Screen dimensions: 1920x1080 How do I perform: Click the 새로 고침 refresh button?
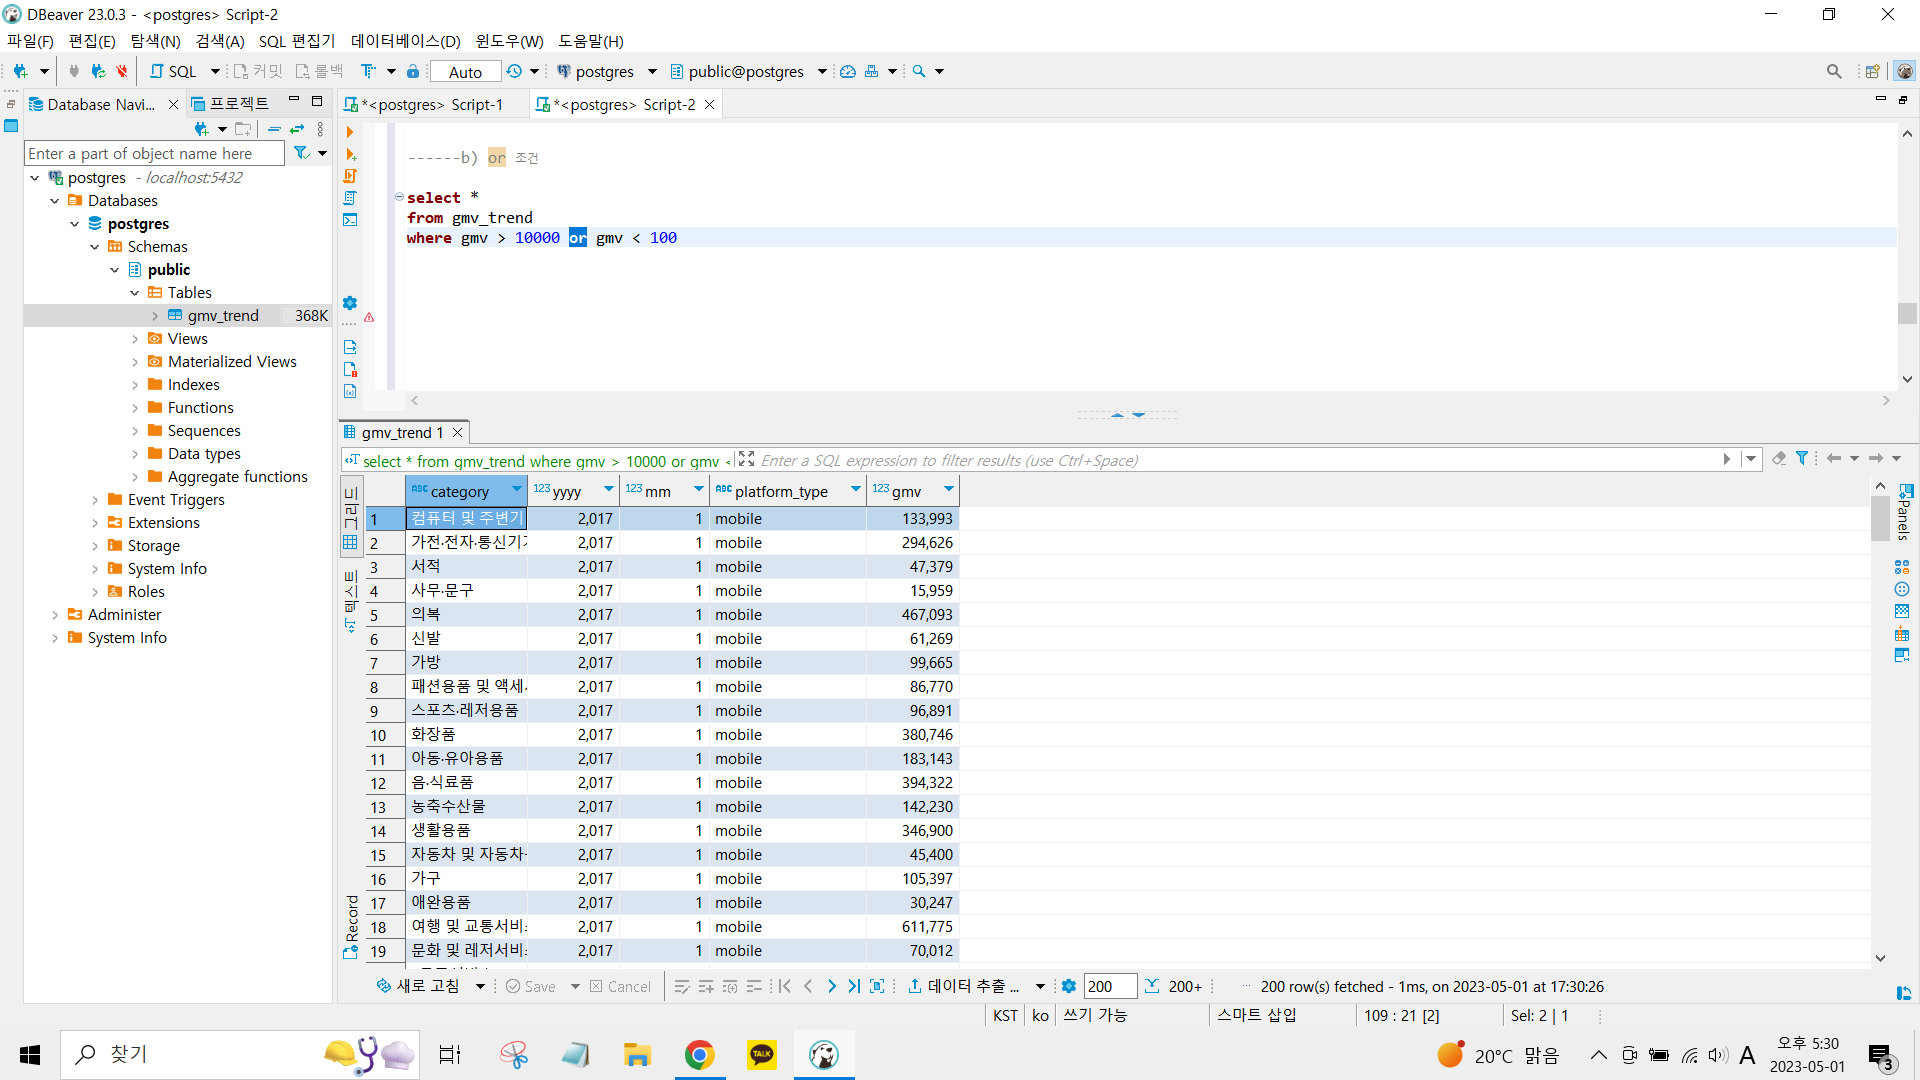[419, 986]
